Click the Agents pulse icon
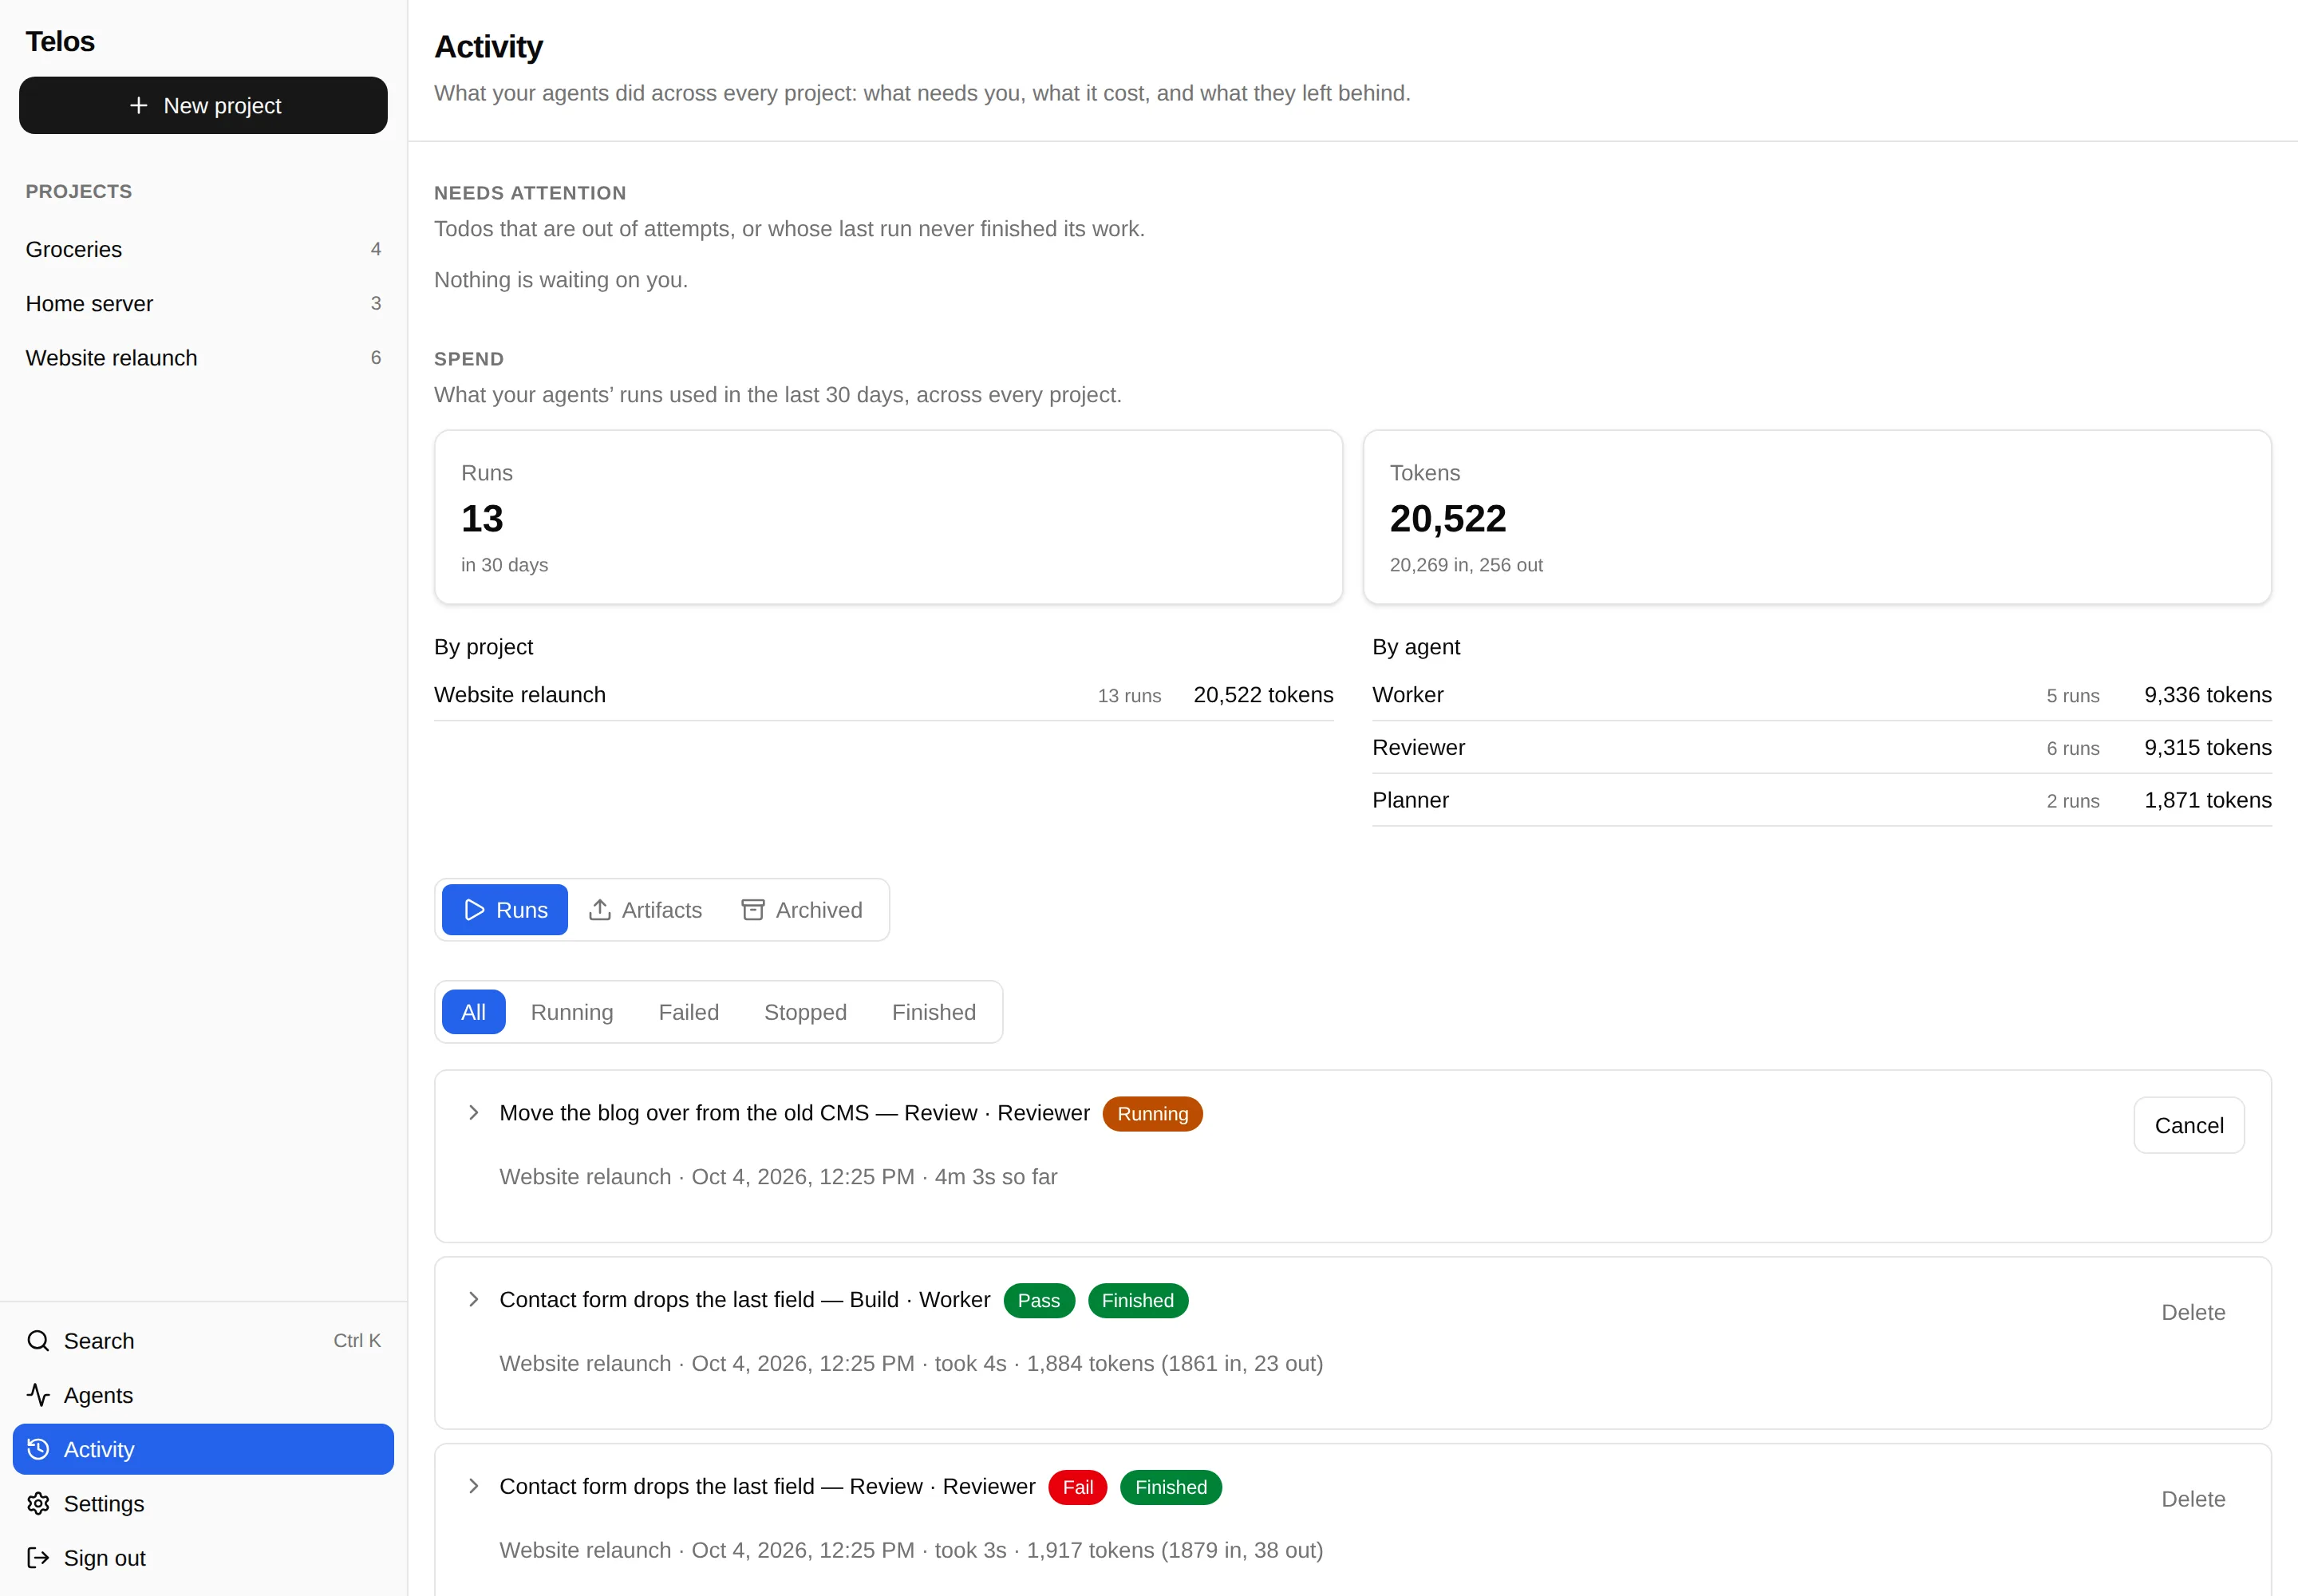This screenshot has width=2298, height=1596. (x=38, y=1395)
